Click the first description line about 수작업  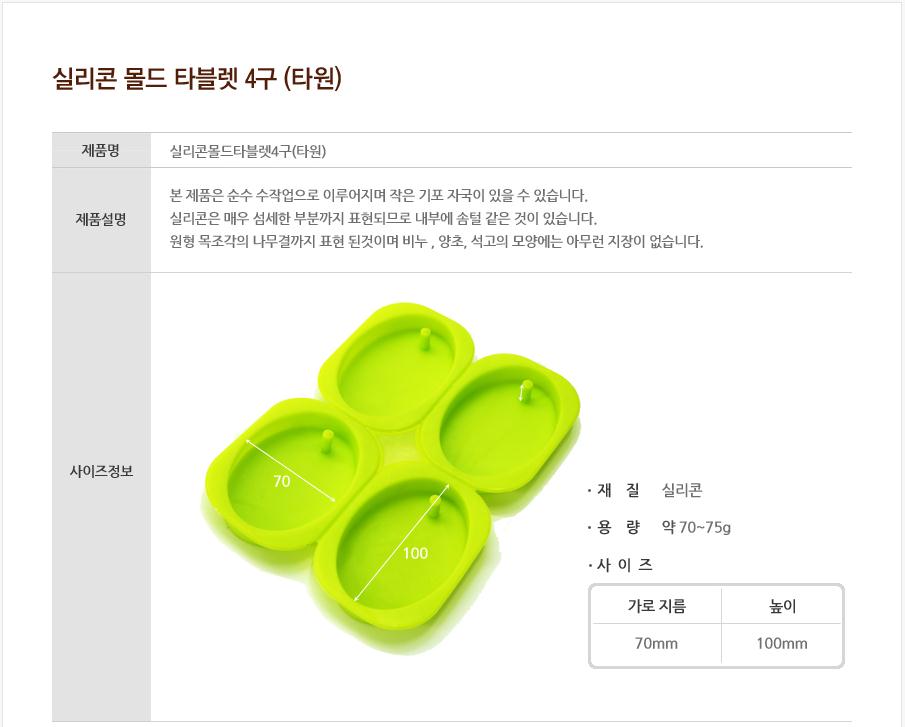[x=378, y=195]
